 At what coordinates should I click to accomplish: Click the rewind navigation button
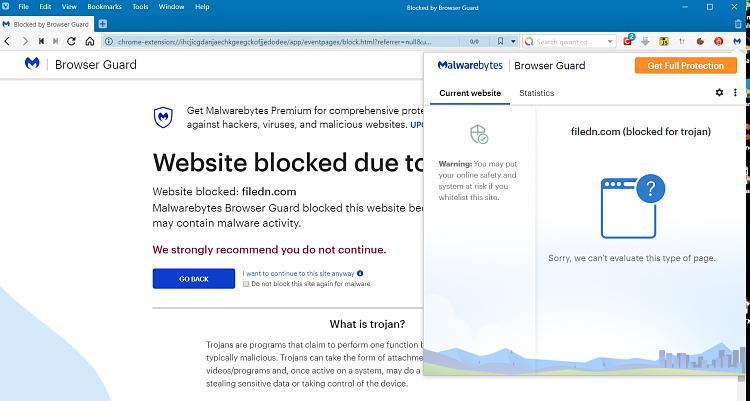coord(42,42)
